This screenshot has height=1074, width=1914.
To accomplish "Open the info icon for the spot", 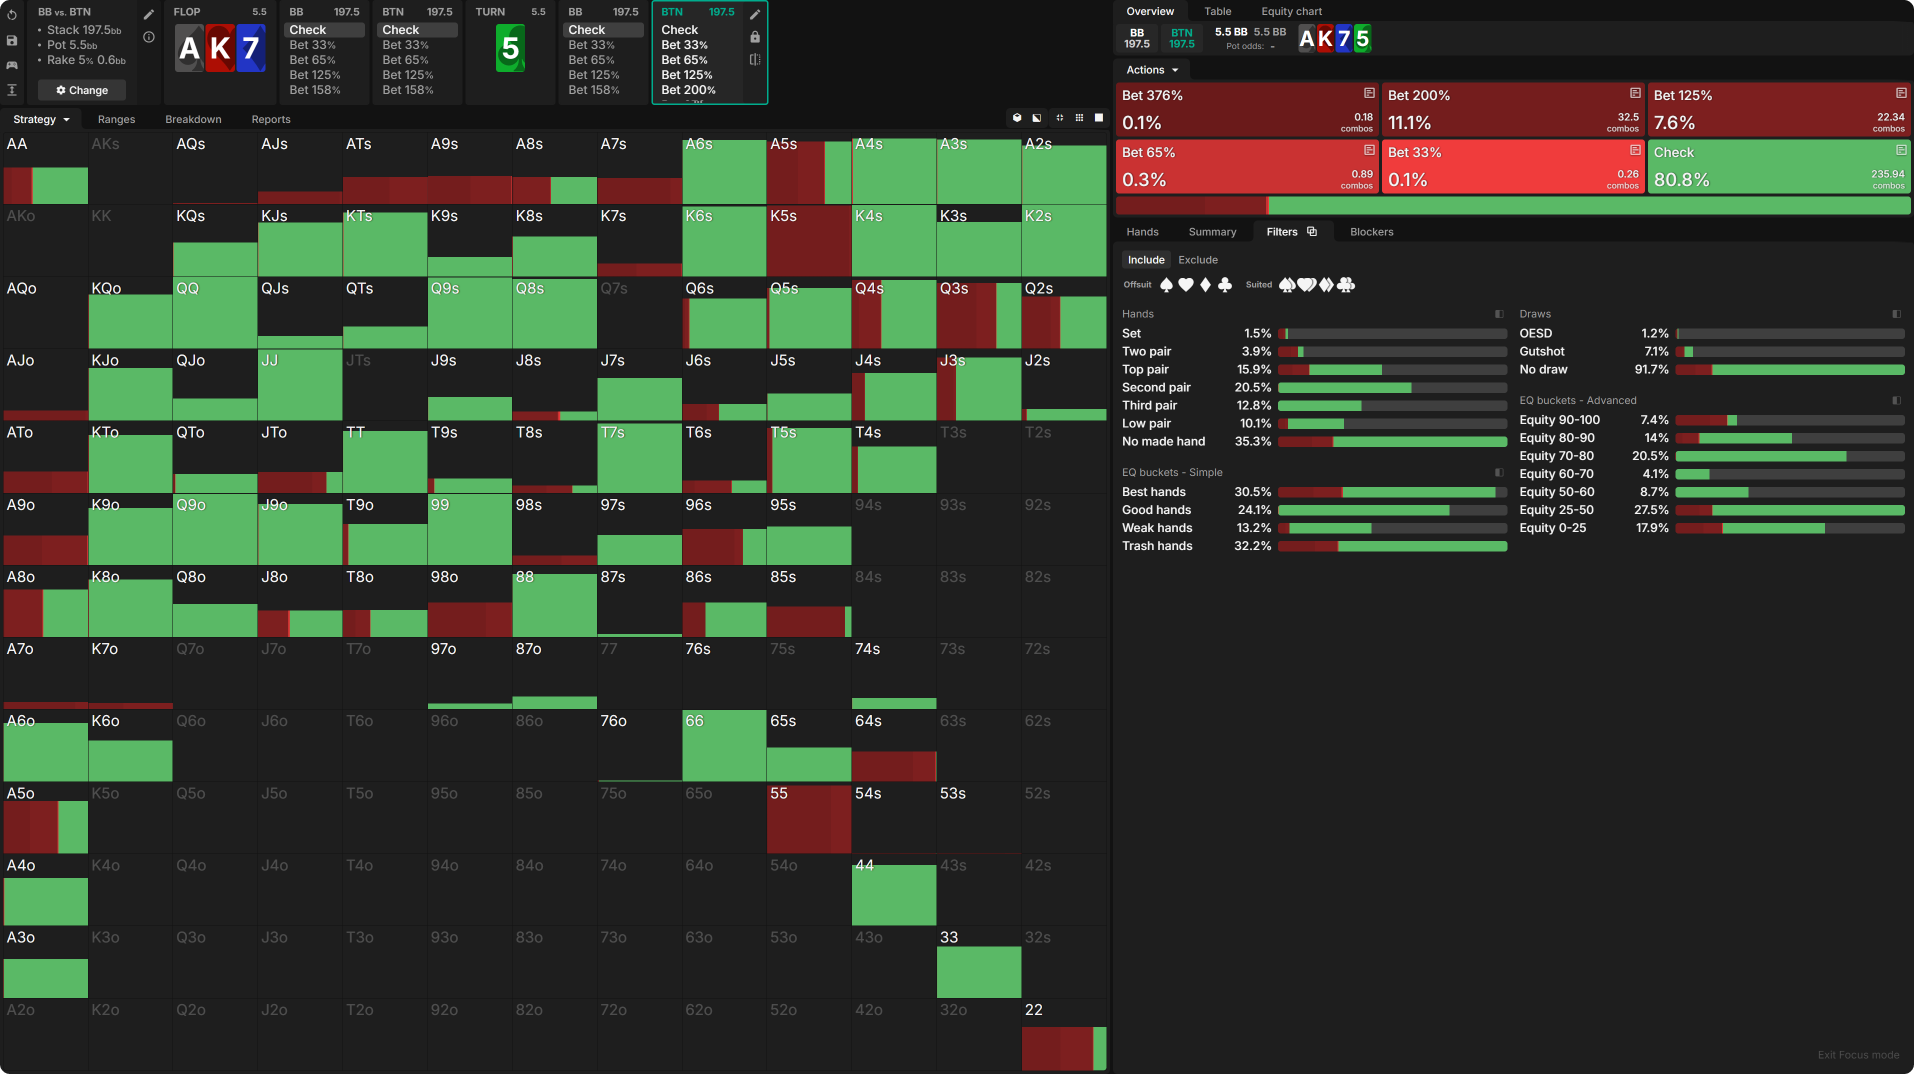I will click(149, 37).
